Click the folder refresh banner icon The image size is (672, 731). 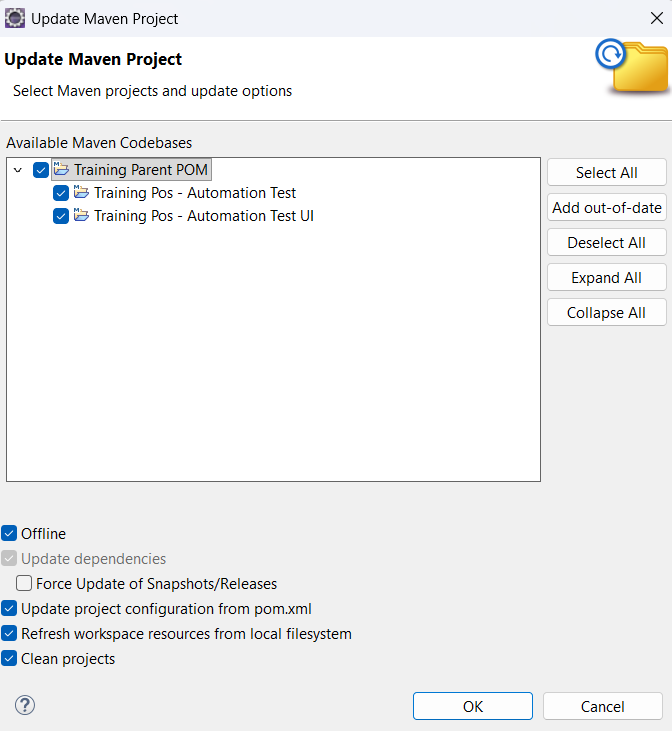pyautogui.click(x=632, y=66)
